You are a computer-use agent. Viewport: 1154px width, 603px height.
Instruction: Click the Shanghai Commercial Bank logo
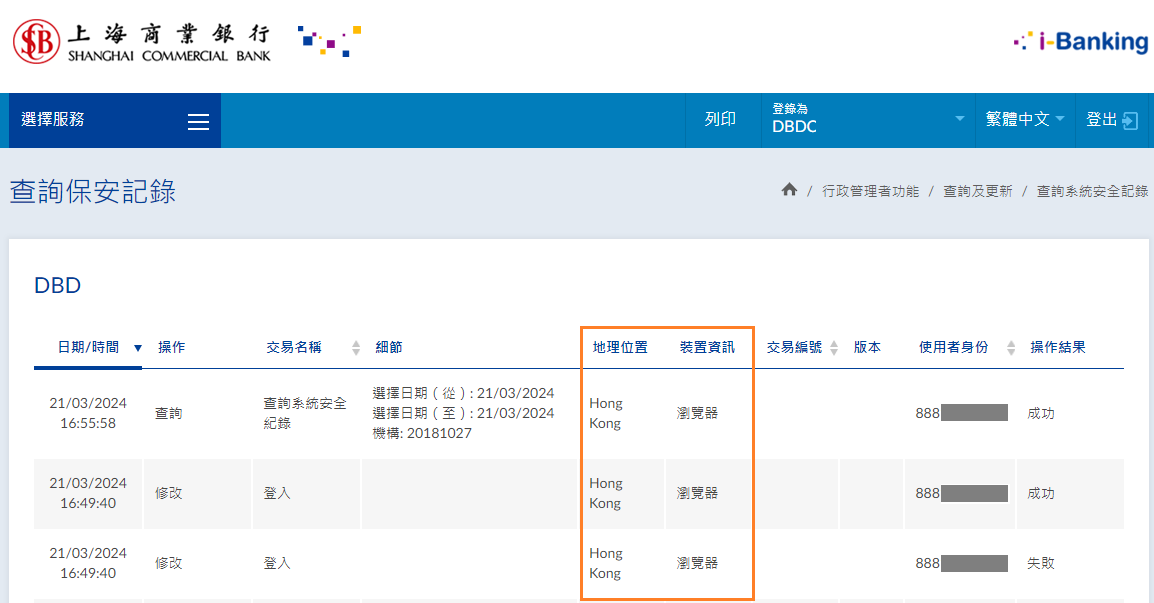[x=141, y=42]
